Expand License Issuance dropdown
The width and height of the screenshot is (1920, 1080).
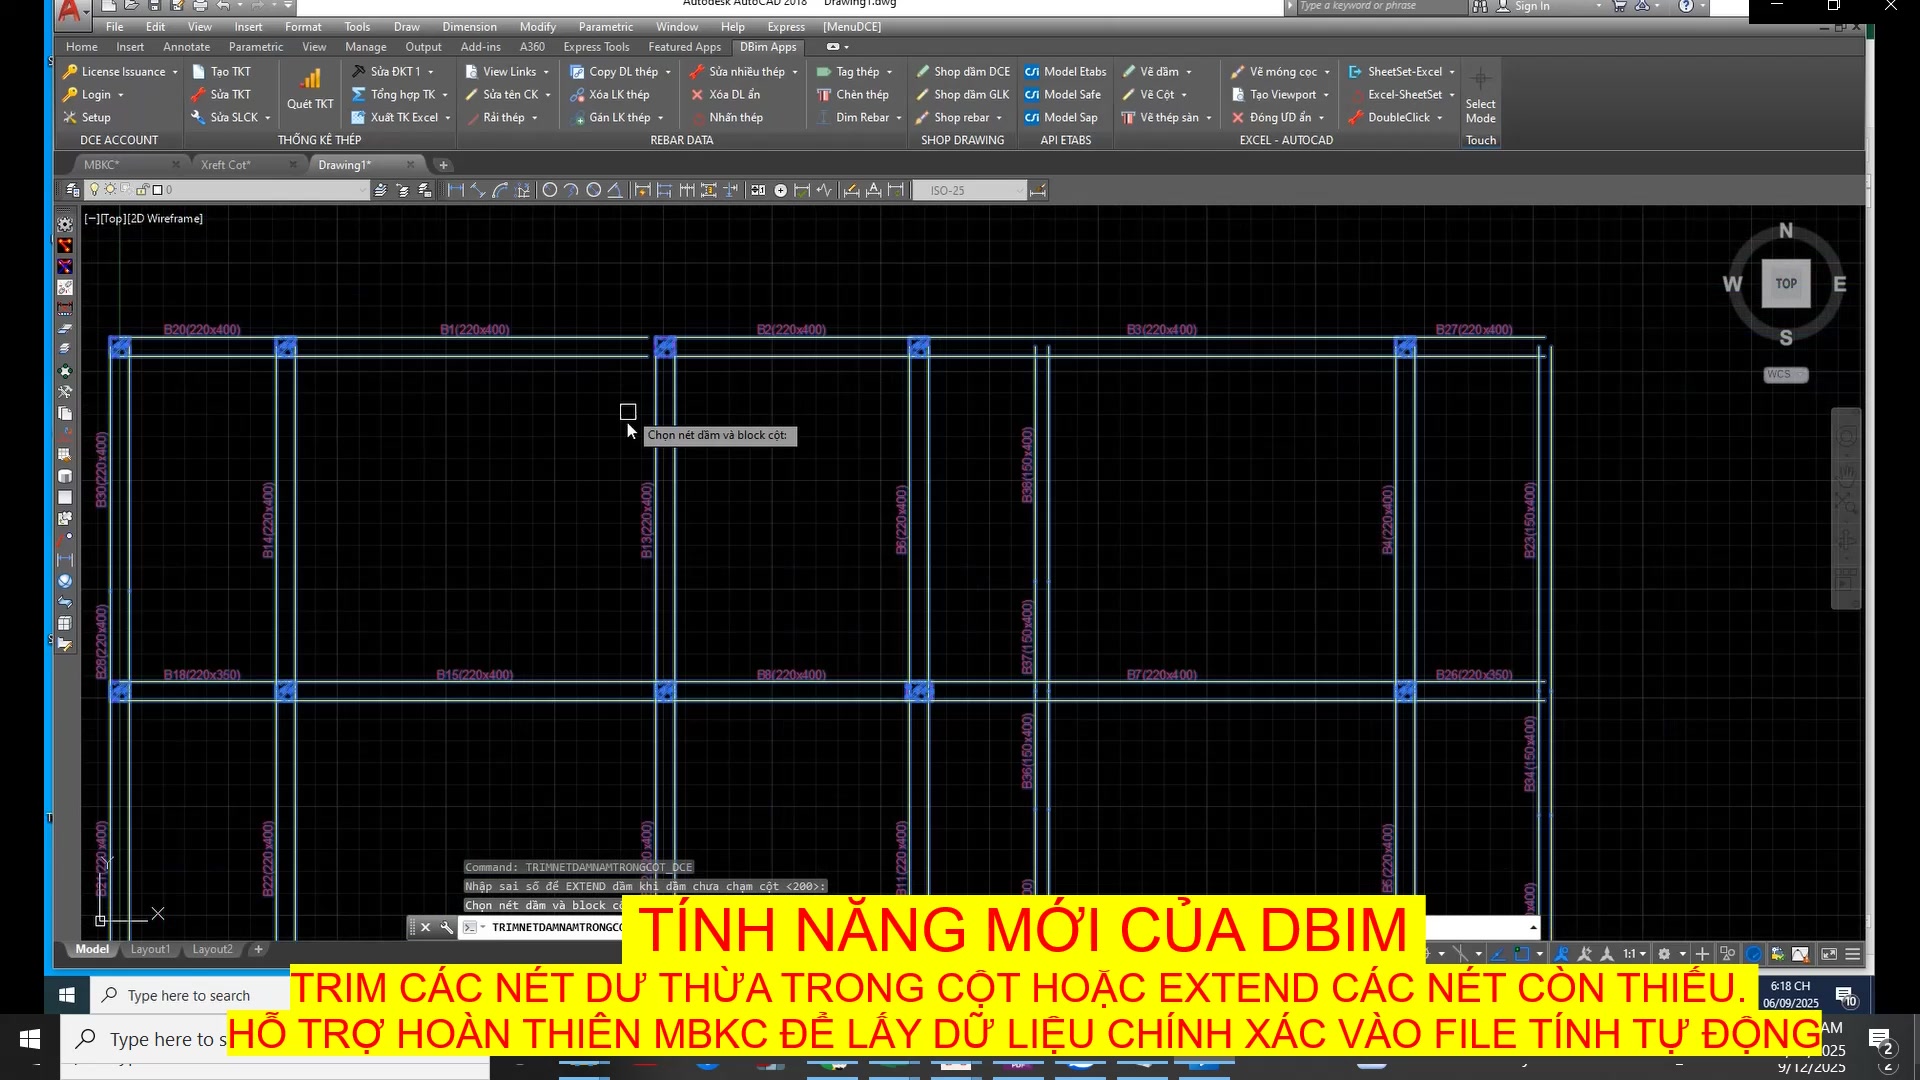[175, 72]
